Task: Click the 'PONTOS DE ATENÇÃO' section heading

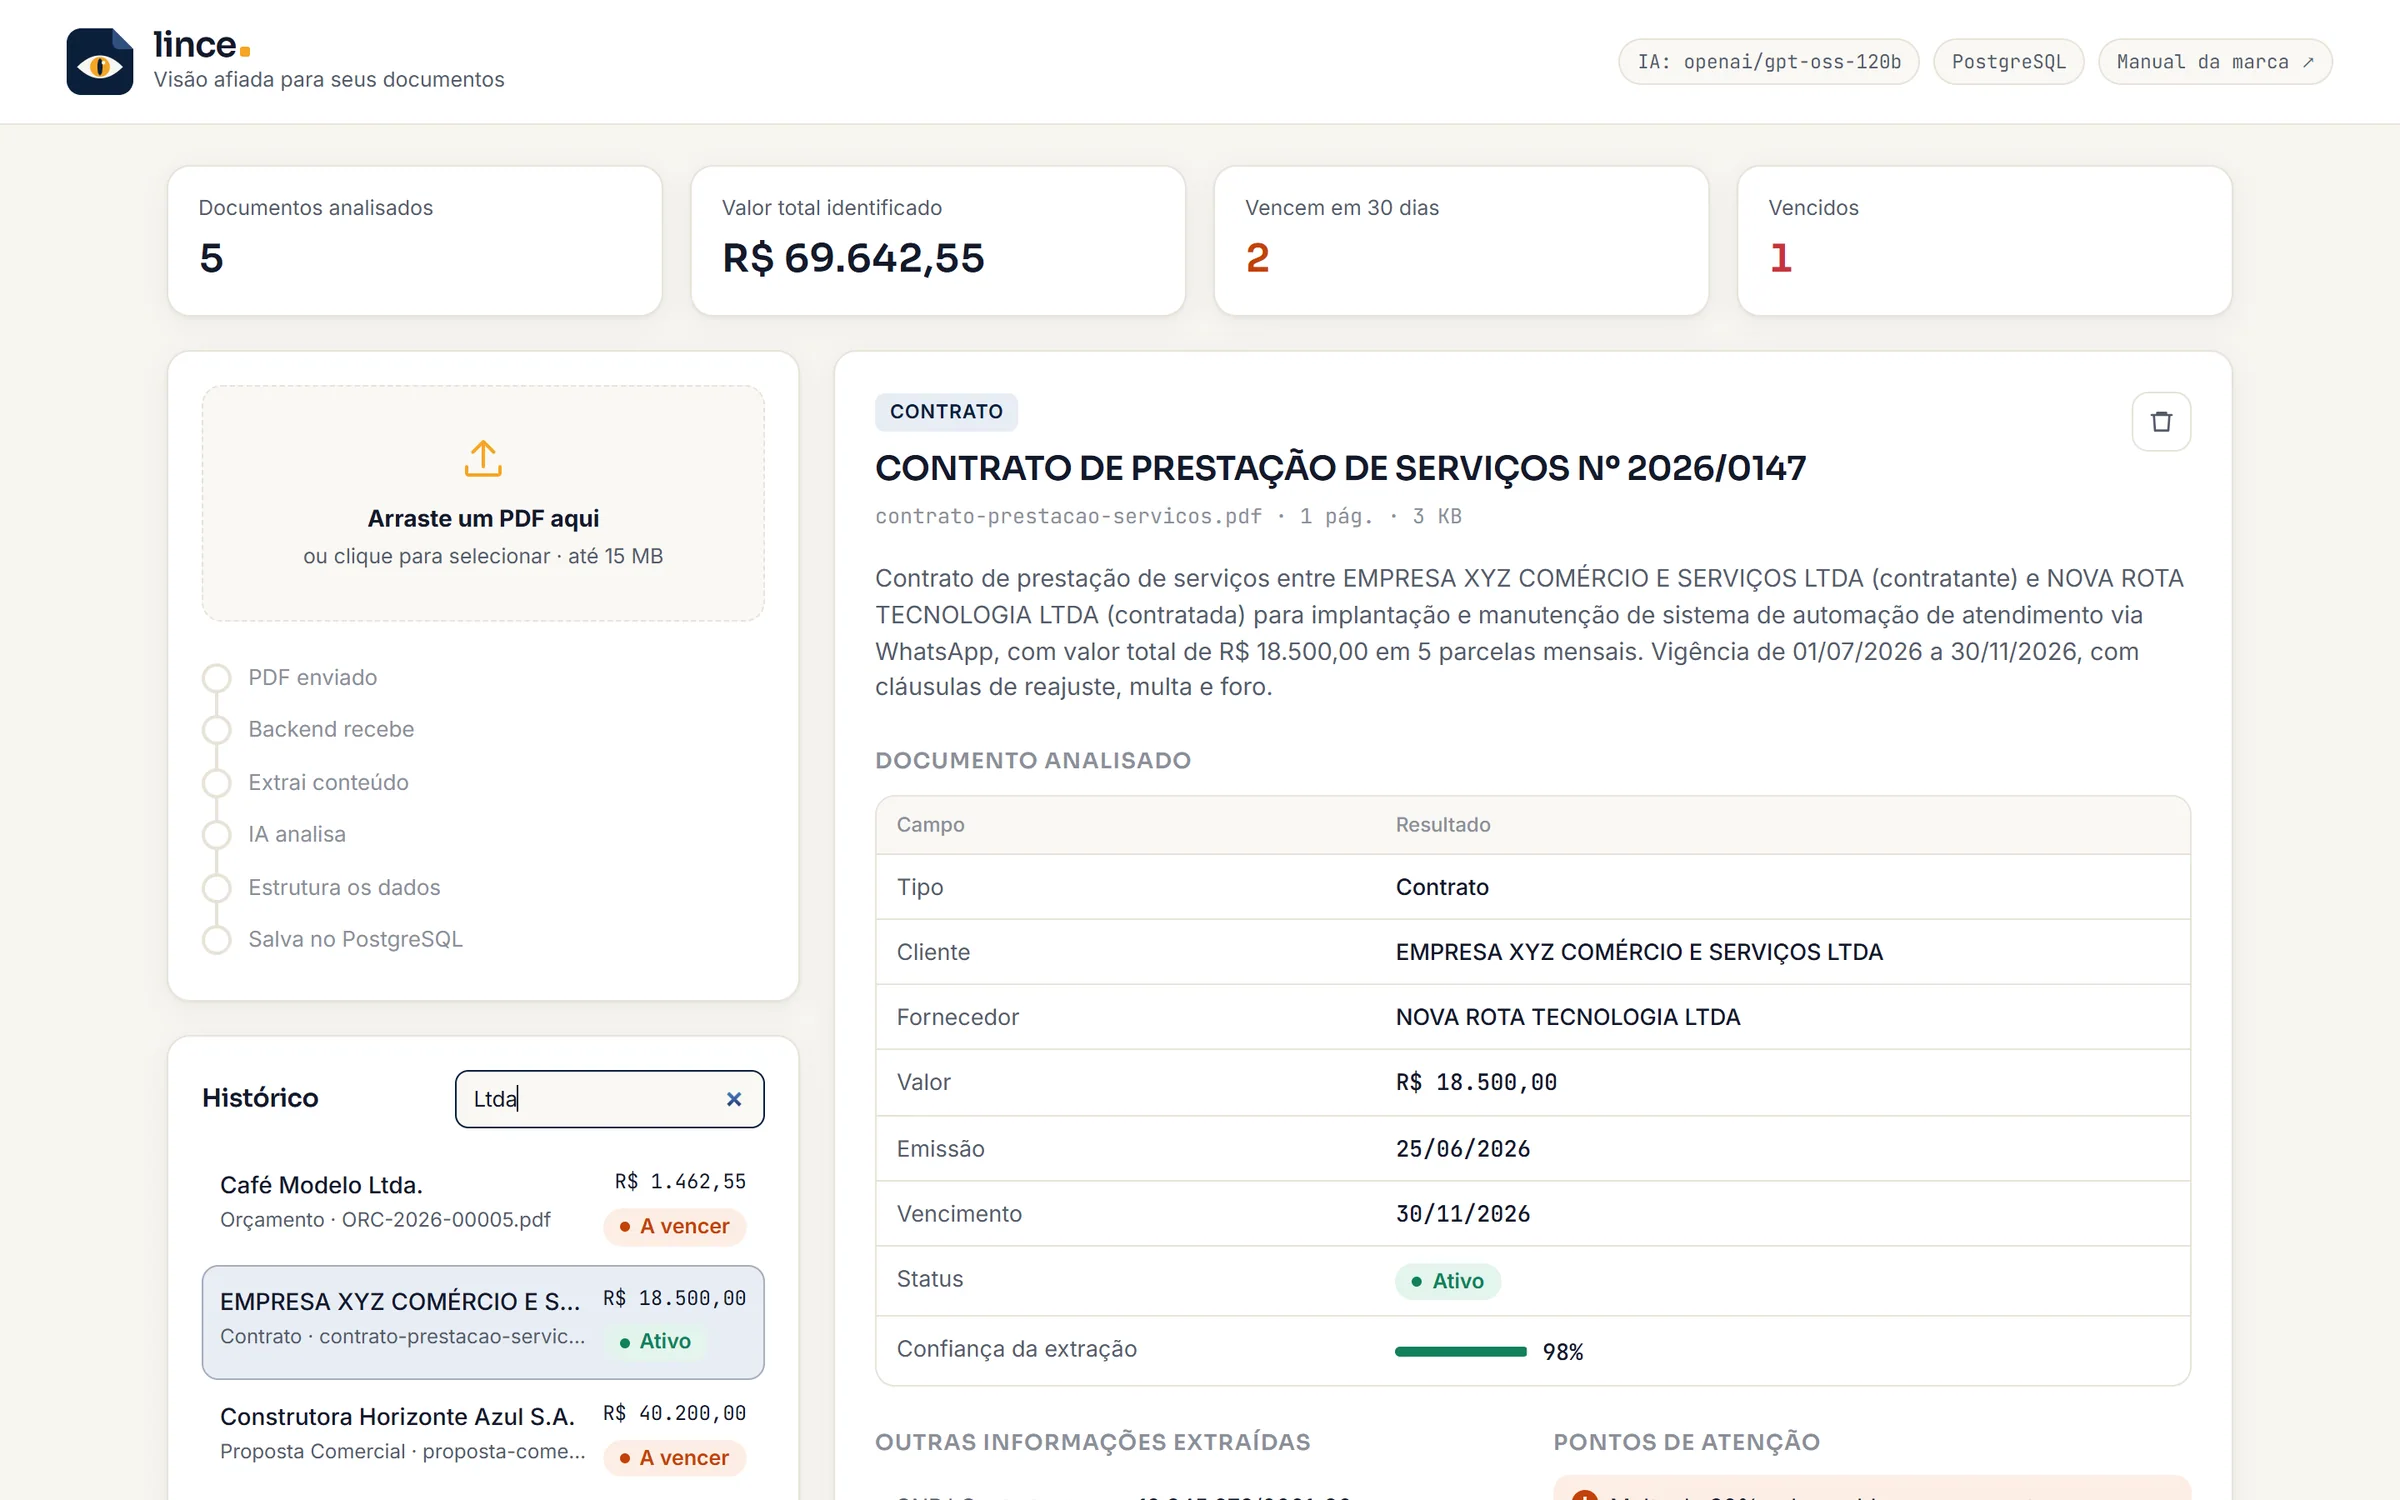Action: pos(1686,1442)
